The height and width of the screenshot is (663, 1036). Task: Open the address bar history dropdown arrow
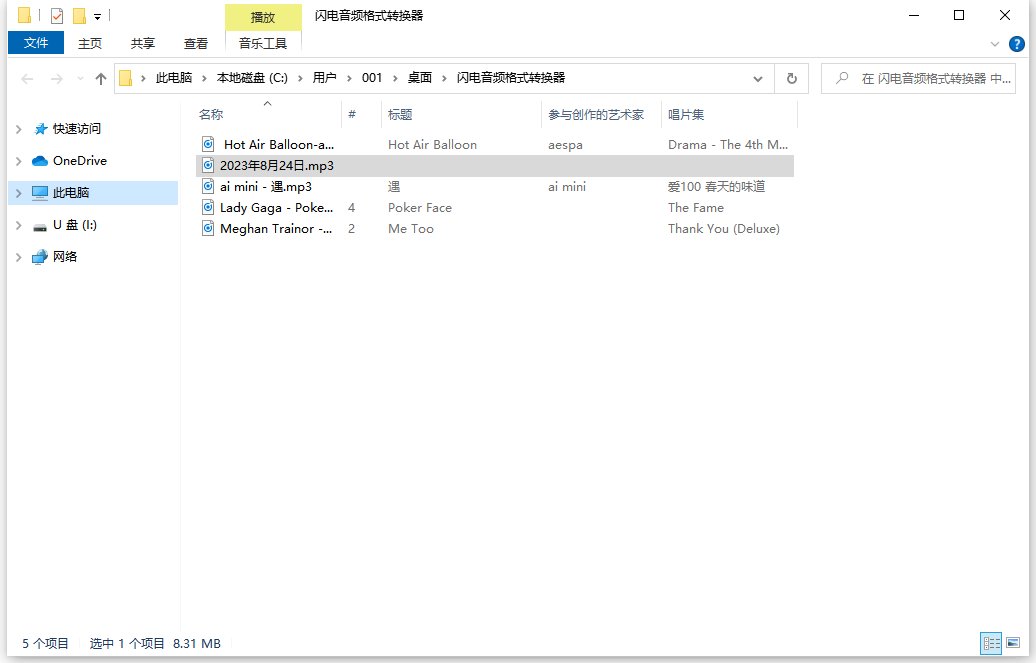[x=758, y=77]
